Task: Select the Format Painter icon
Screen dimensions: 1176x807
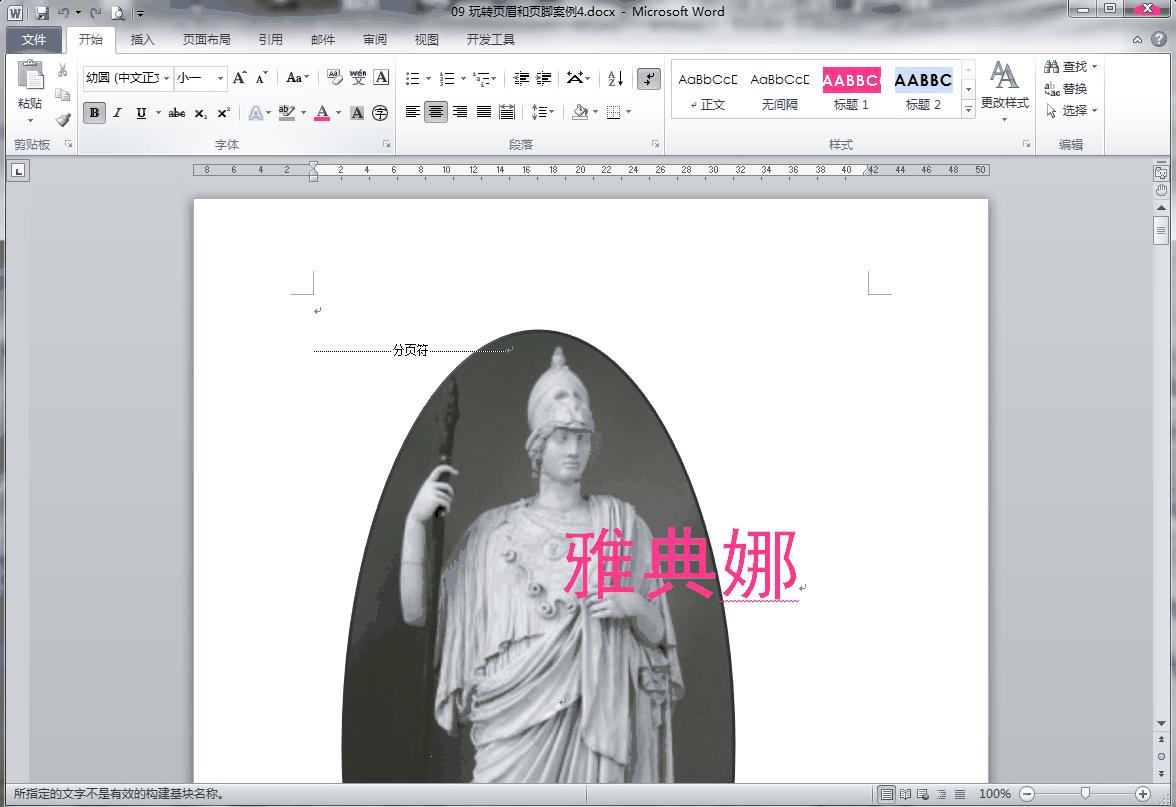Action: (x=62, y=118)
